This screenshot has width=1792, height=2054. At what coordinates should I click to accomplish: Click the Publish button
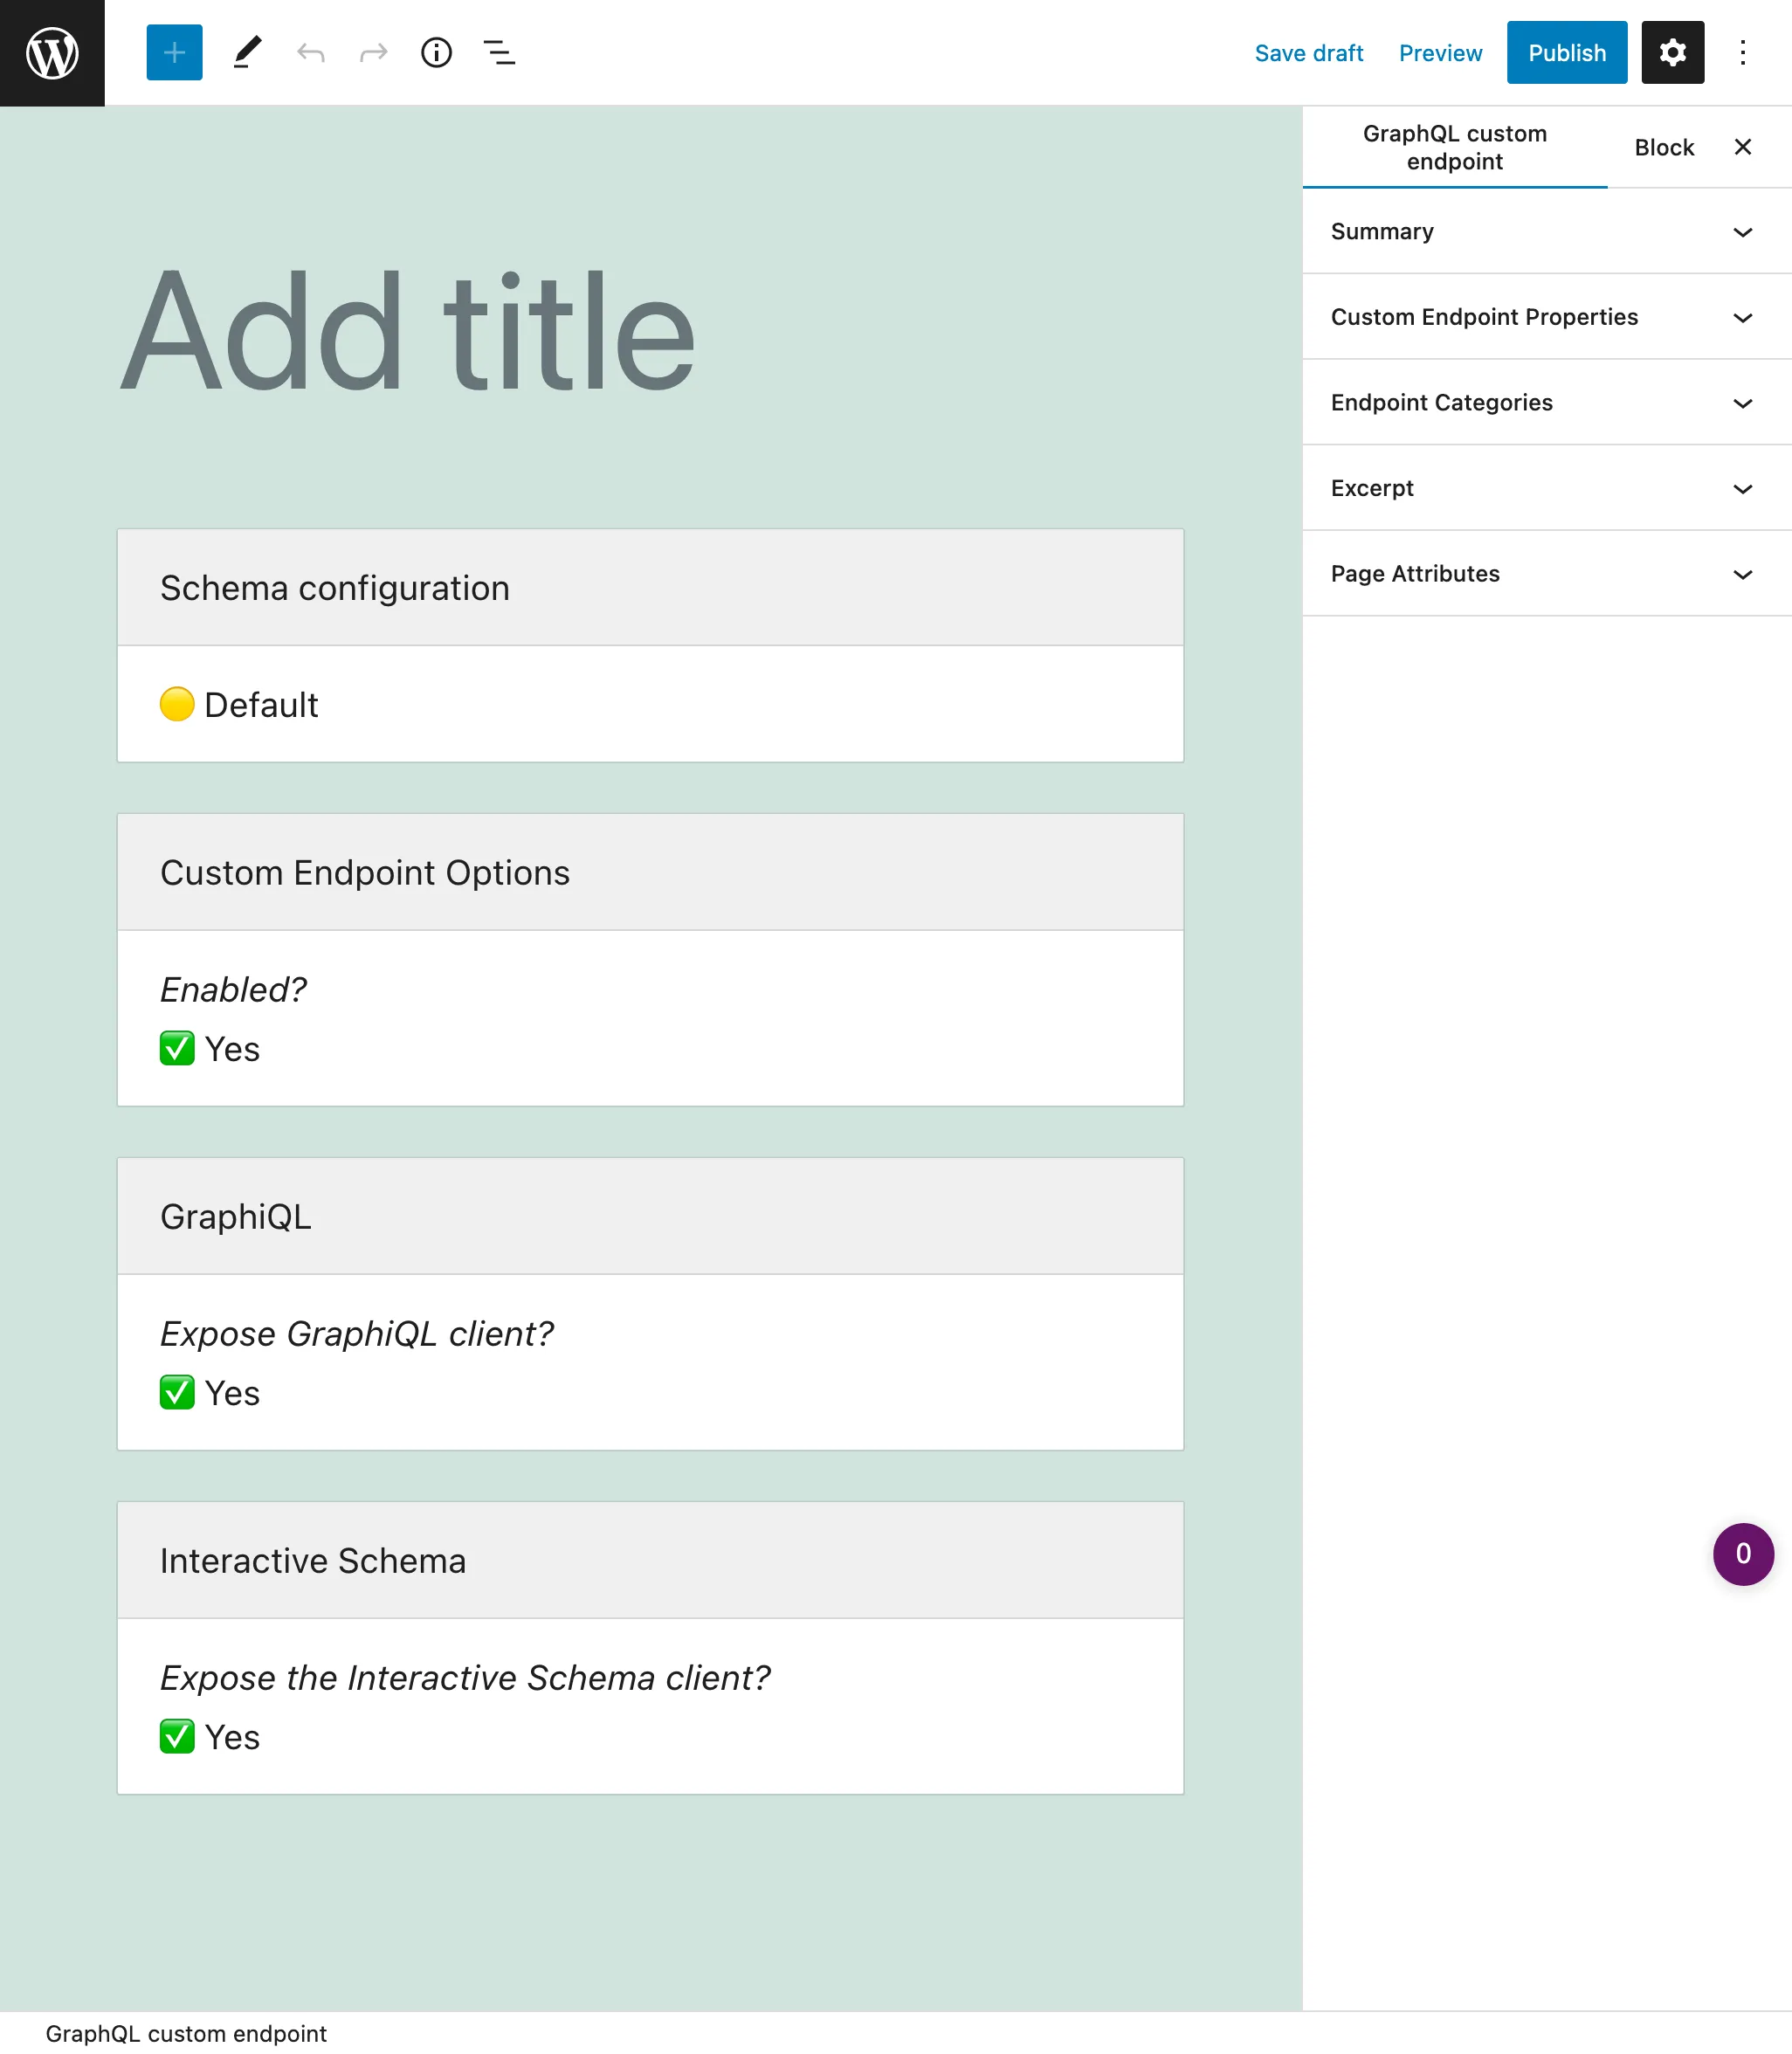(1566, 52)
